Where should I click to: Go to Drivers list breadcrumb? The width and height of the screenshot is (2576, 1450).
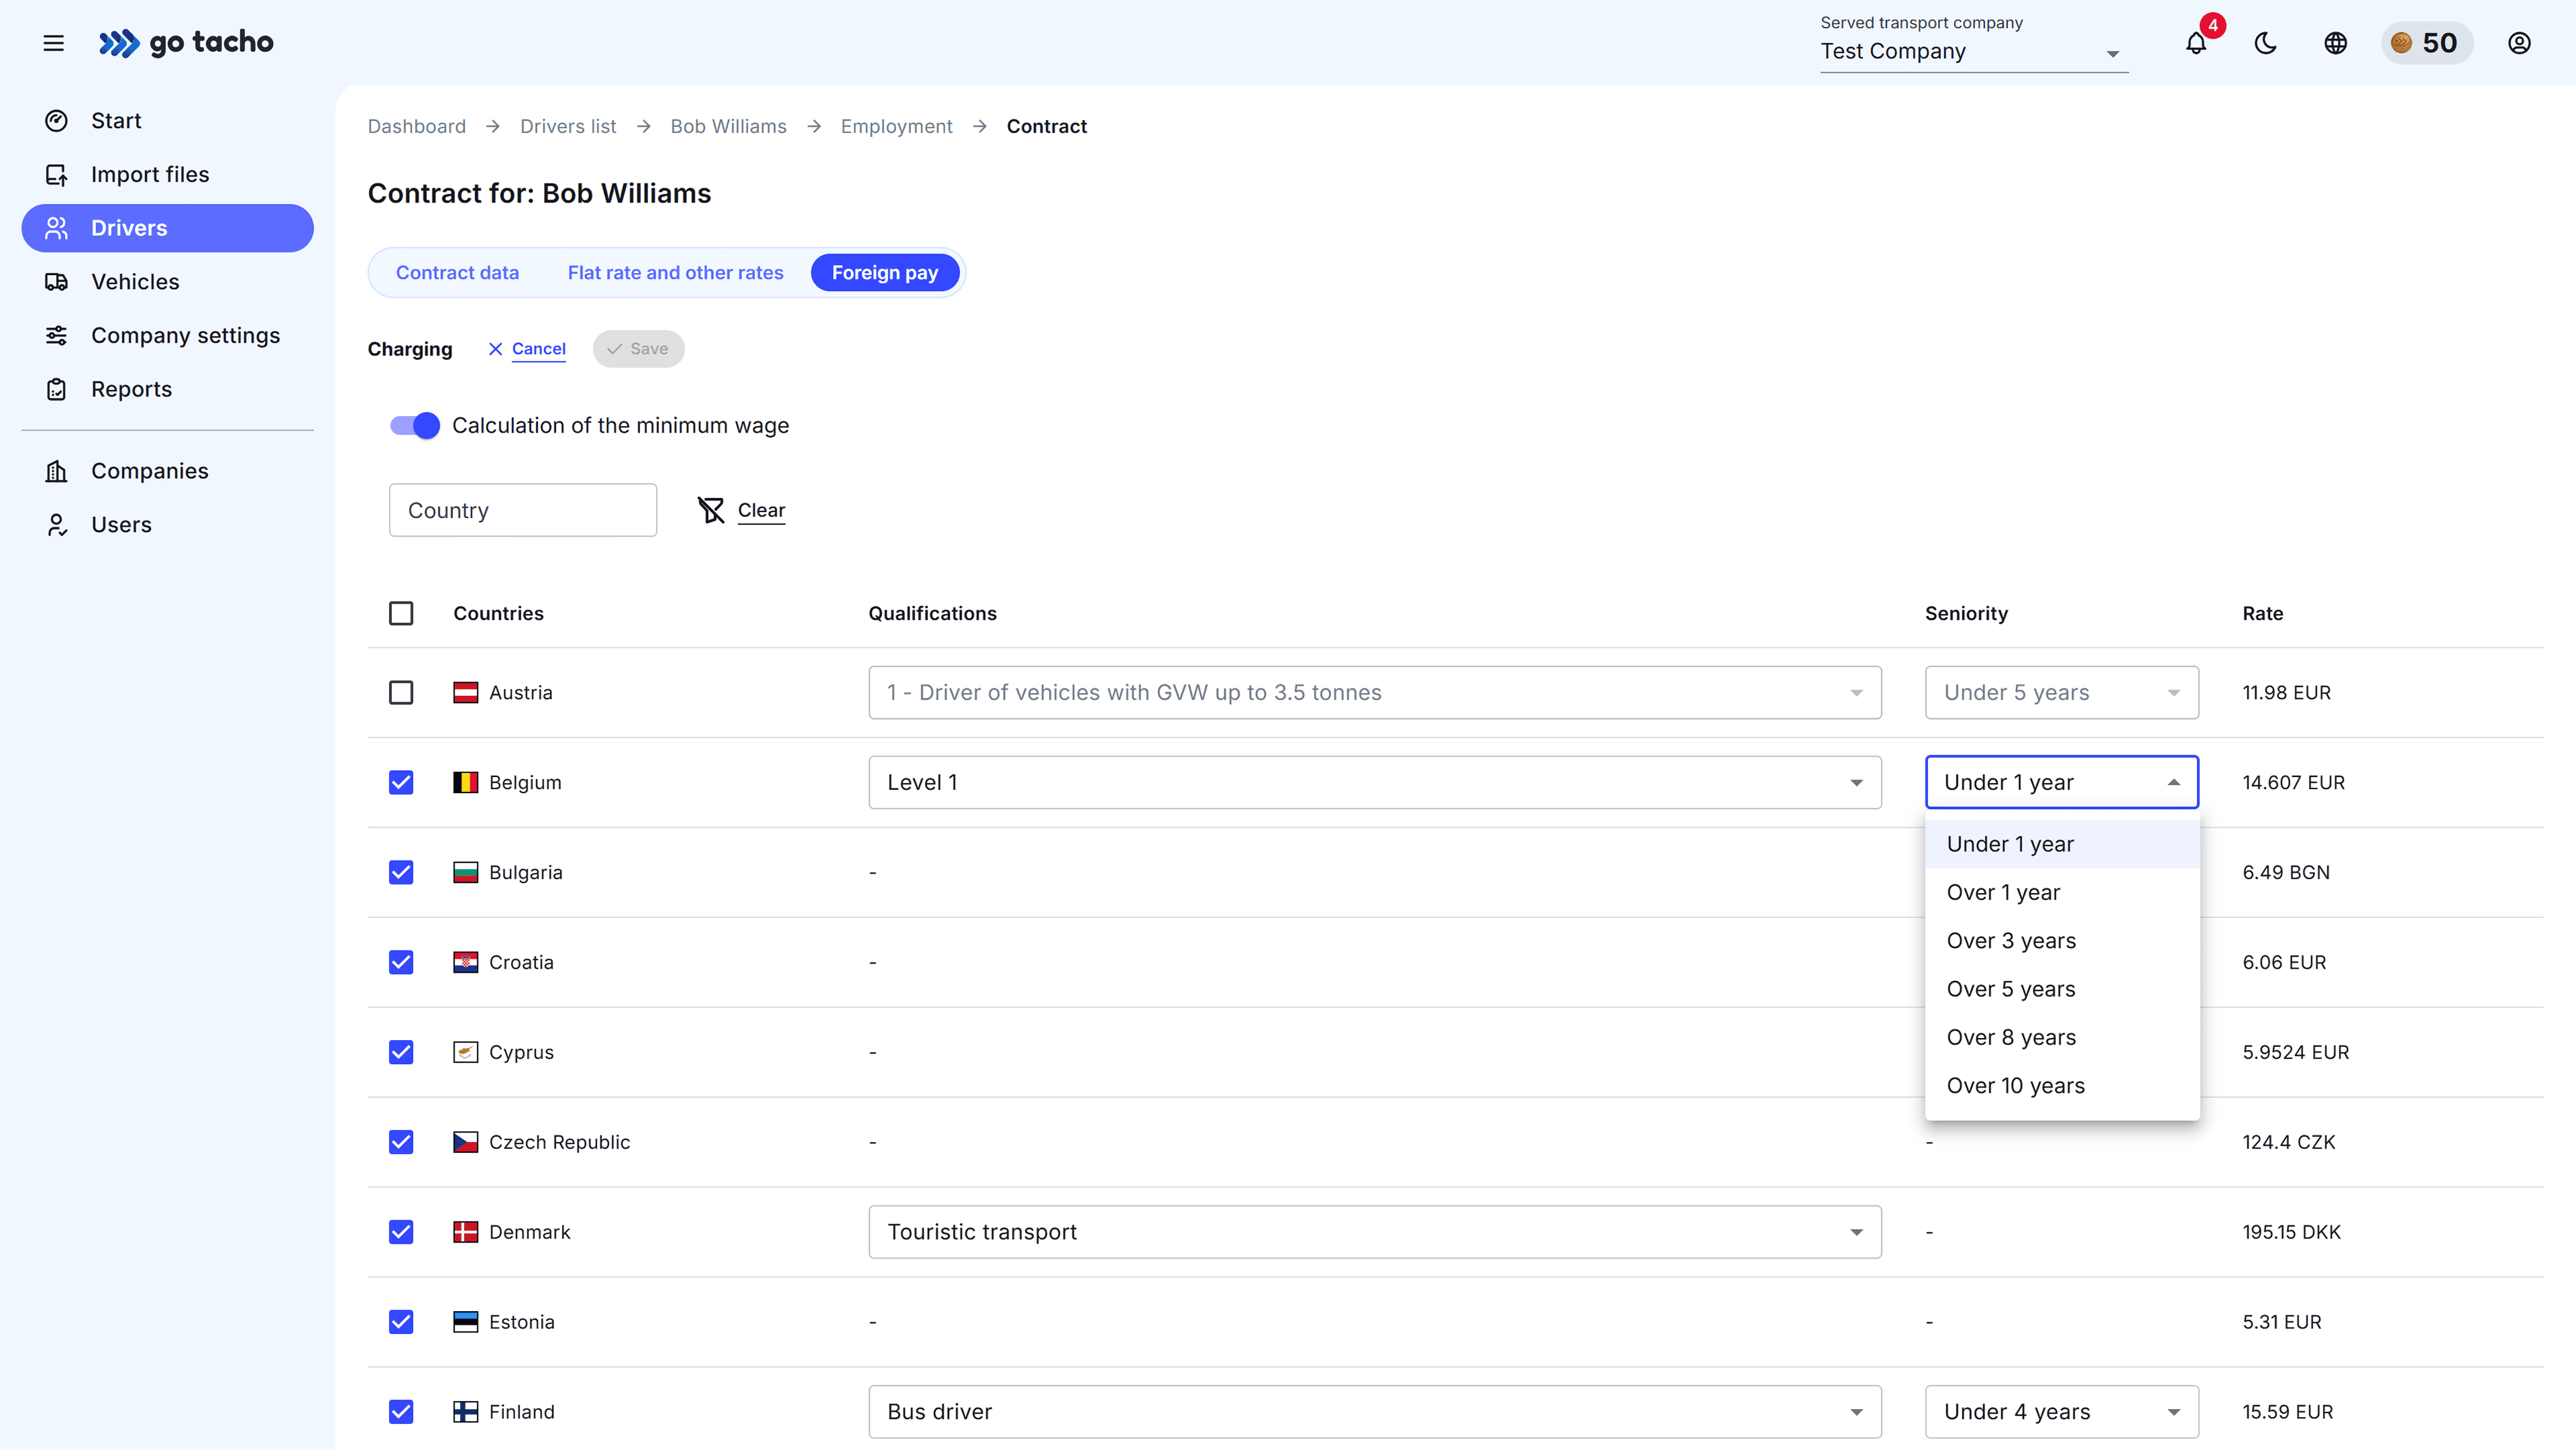[568, 127]
